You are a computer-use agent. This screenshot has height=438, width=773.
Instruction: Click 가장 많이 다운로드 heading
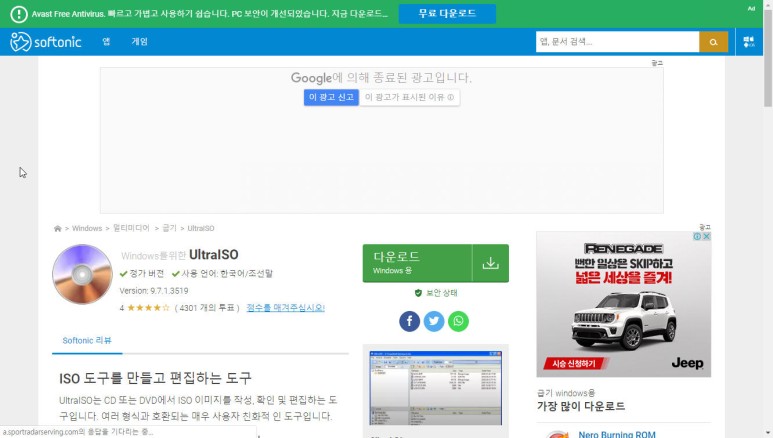pyautogui.click(x=581, y=406)
